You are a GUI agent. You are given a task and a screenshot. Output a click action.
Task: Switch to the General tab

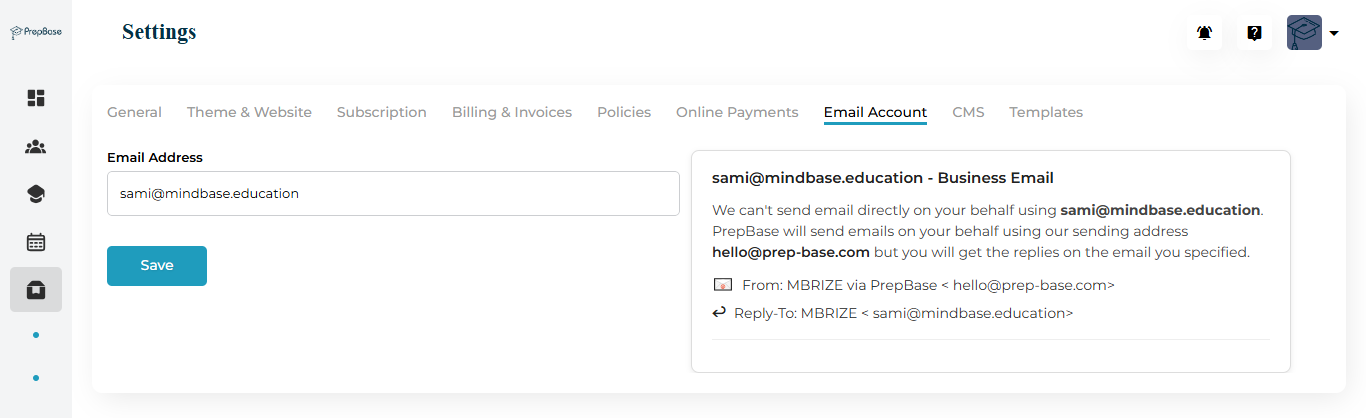point(134,112)
